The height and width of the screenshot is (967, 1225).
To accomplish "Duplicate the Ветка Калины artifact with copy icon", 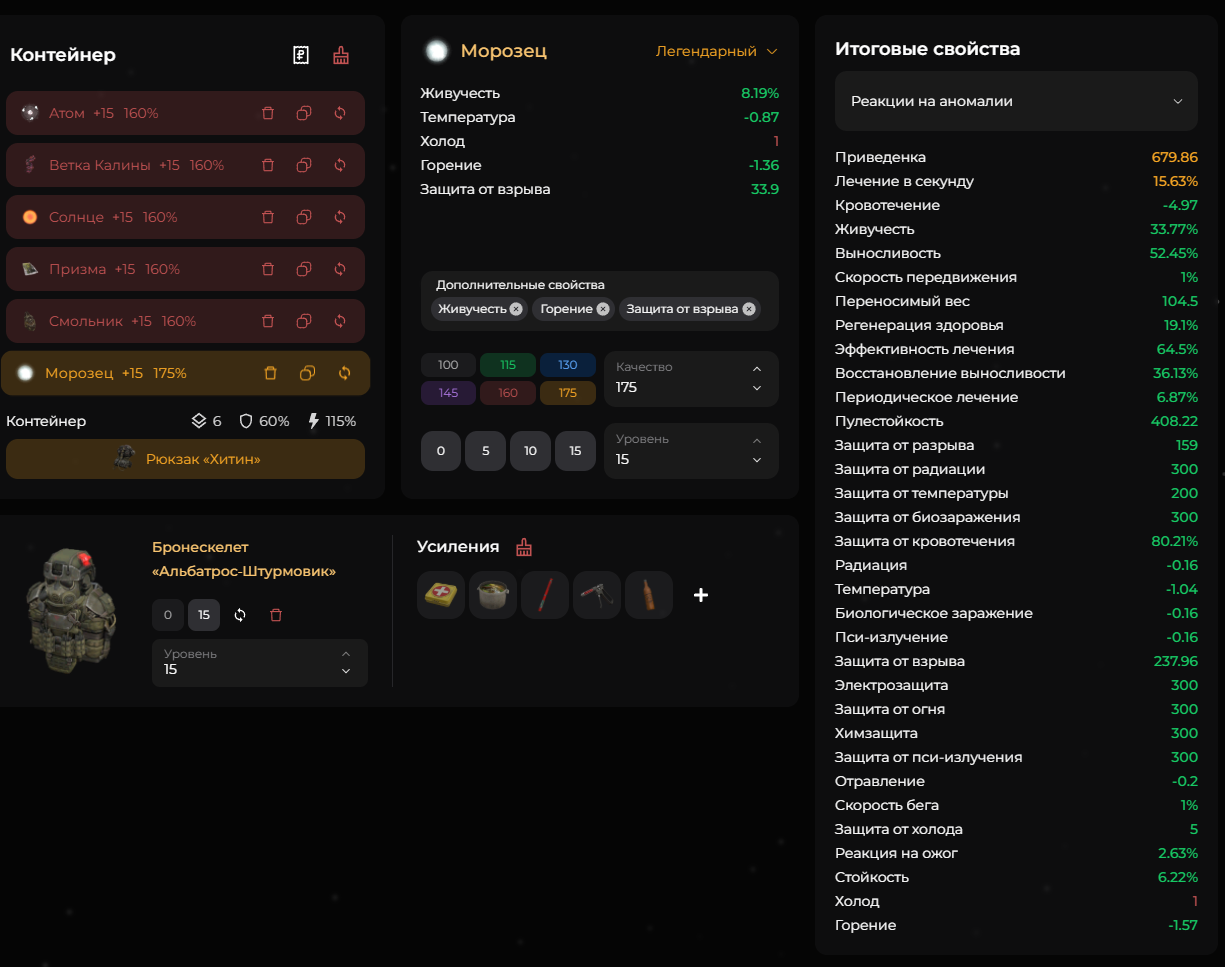I will (304, 165).
